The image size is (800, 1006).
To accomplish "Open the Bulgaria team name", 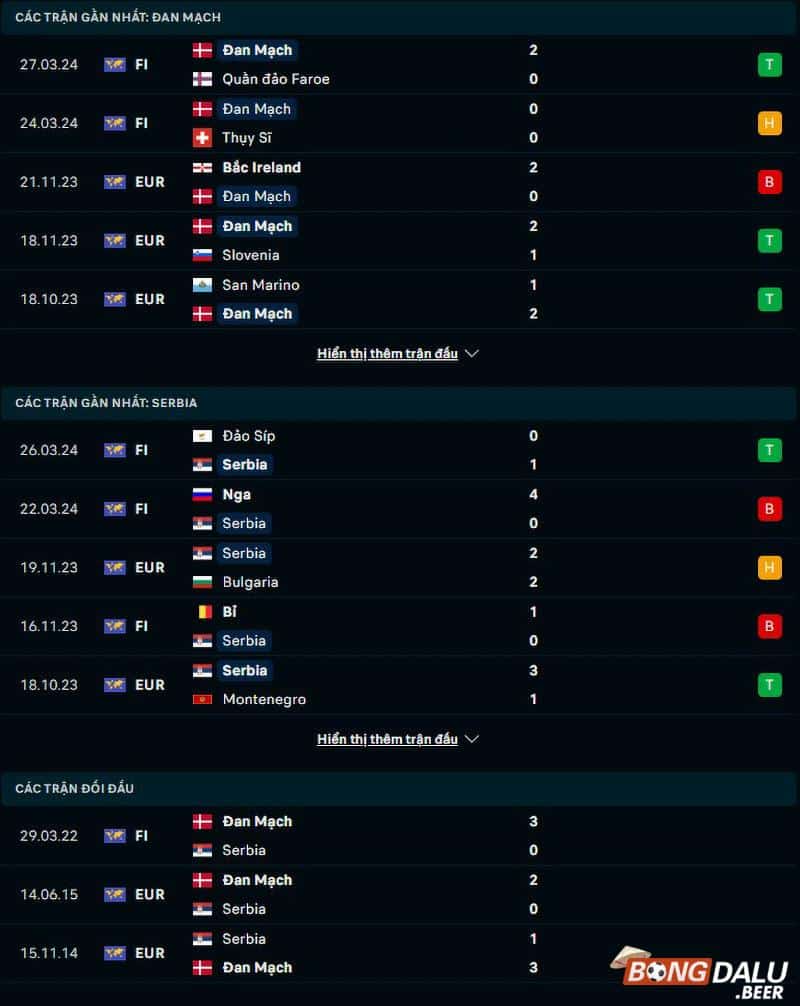I will coord(250,582).
